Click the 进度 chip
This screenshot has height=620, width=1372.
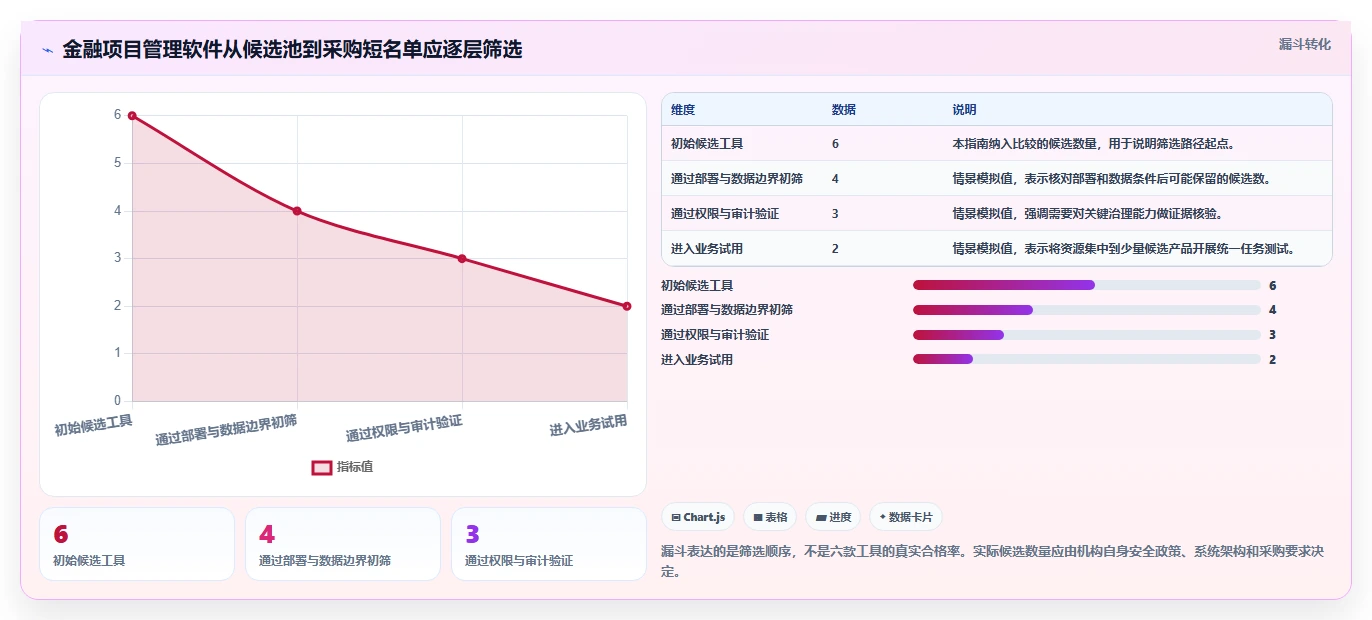[833, 517]
